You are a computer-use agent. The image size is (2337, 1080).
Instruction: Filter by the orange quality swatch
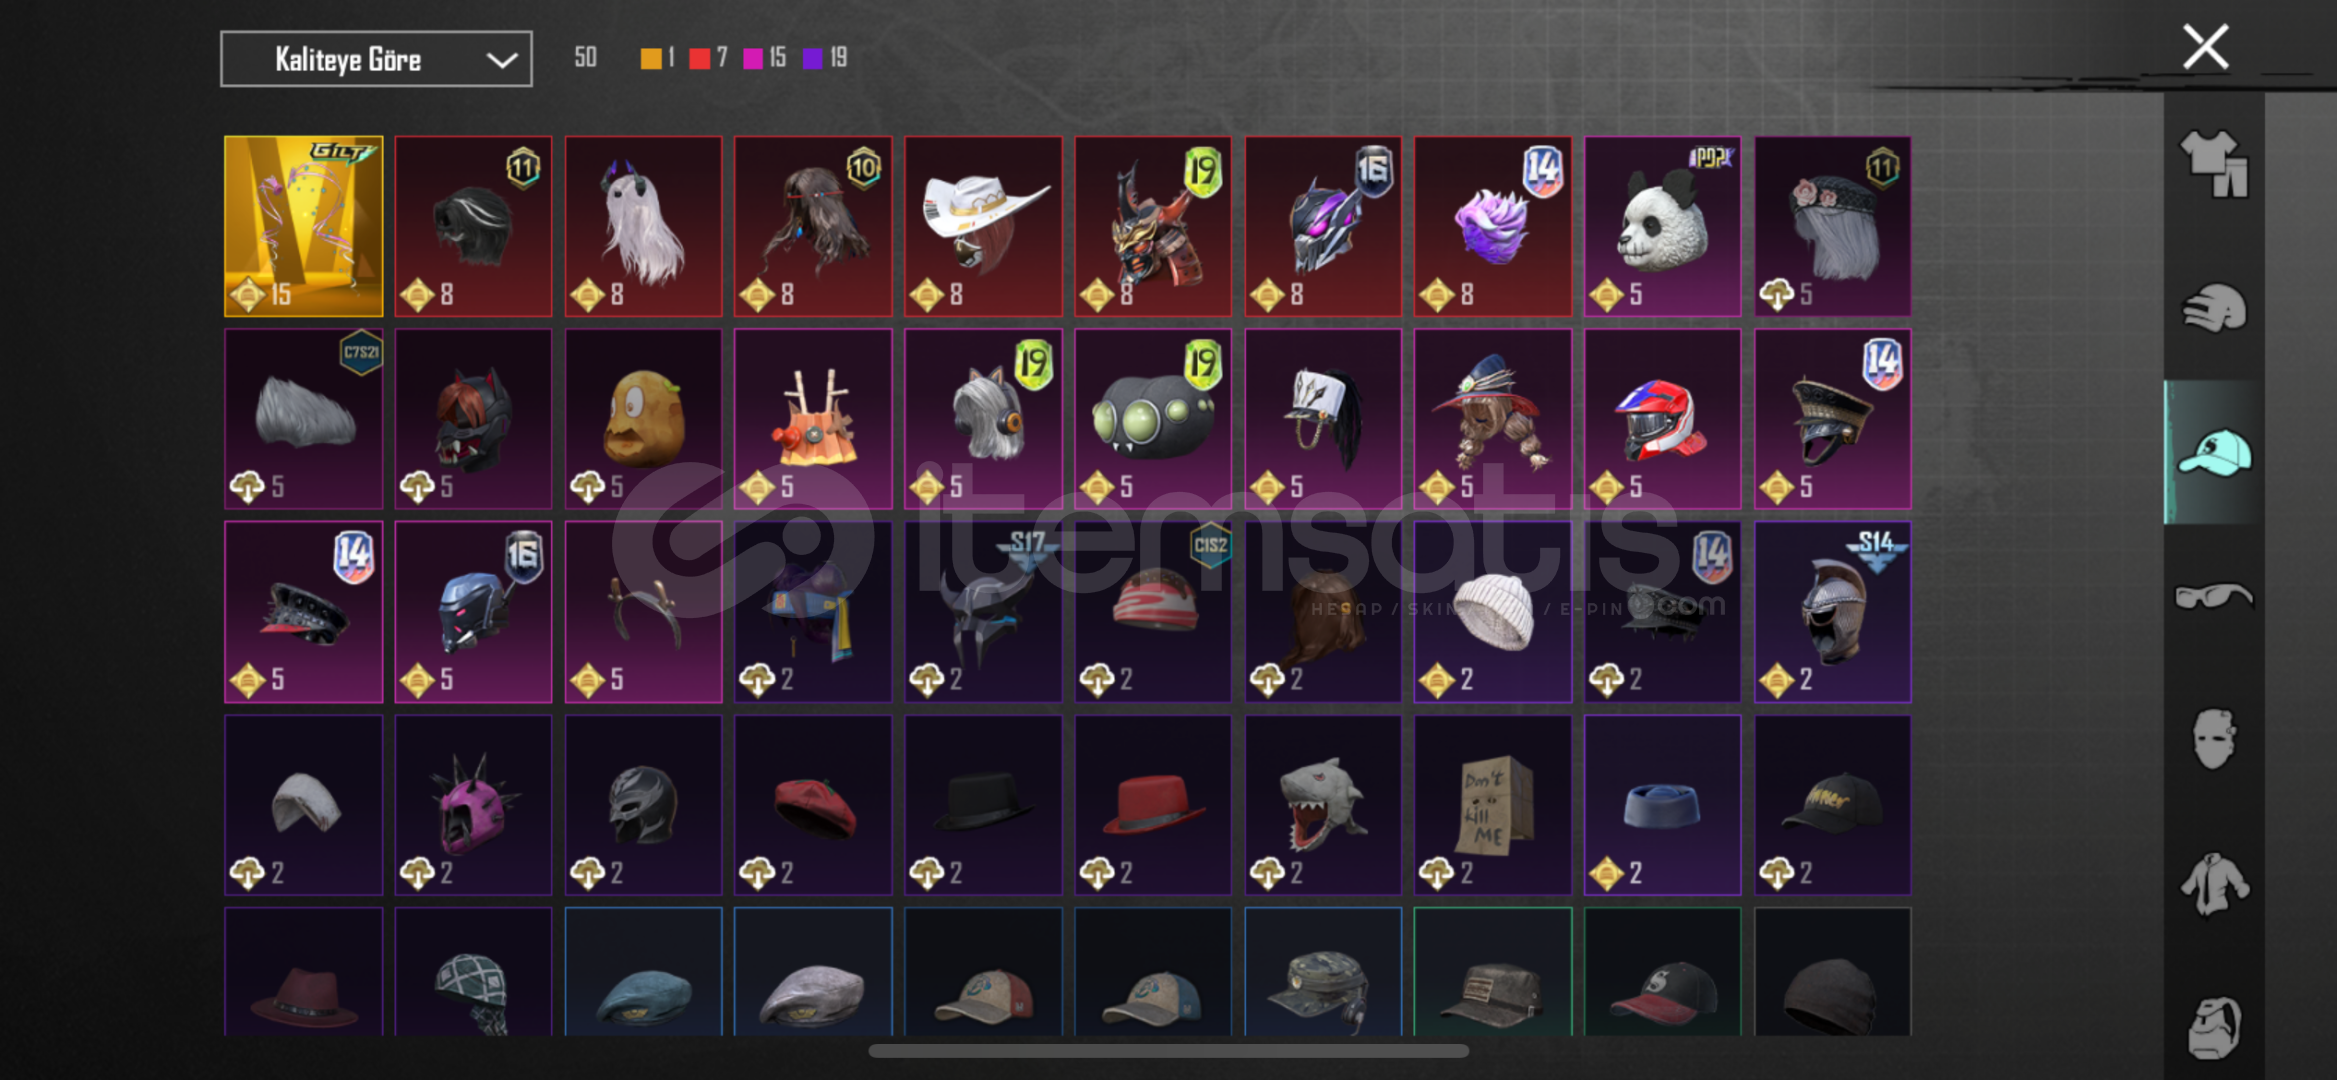650,59
